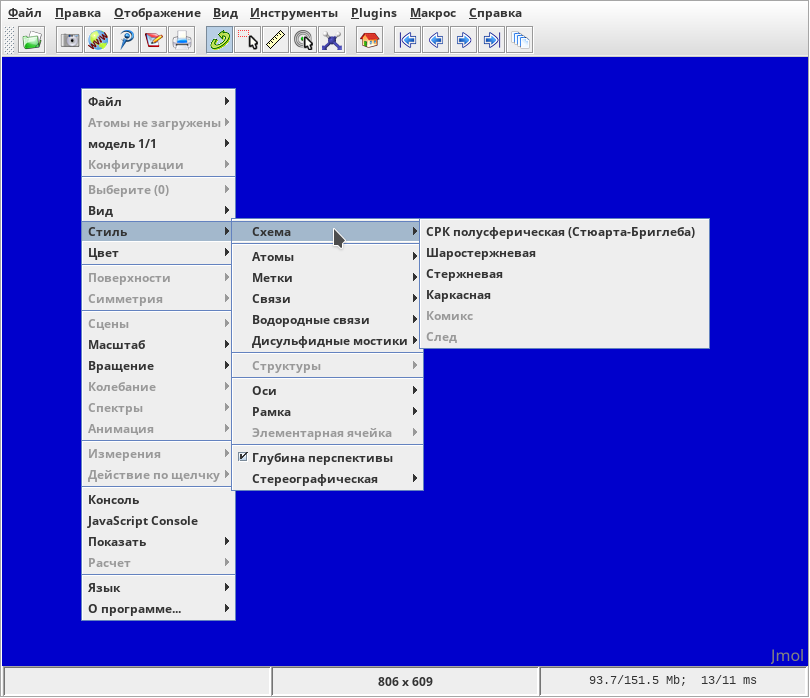Expand the Метки submenu

coord(328,278)
